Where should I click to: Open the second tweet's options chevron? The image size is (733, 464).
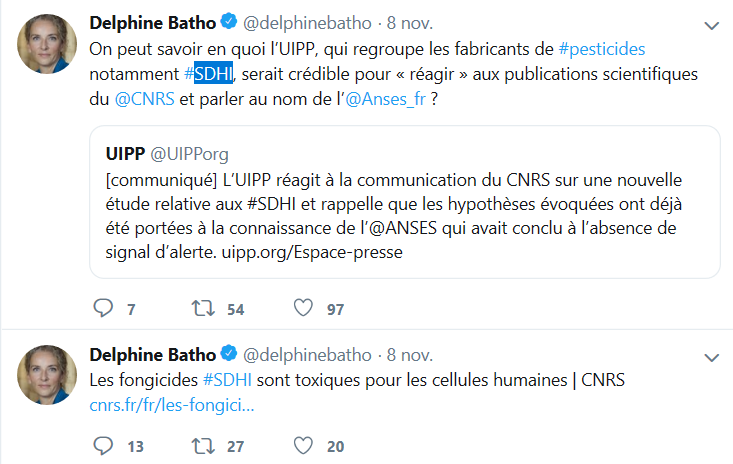coord(710,357)
